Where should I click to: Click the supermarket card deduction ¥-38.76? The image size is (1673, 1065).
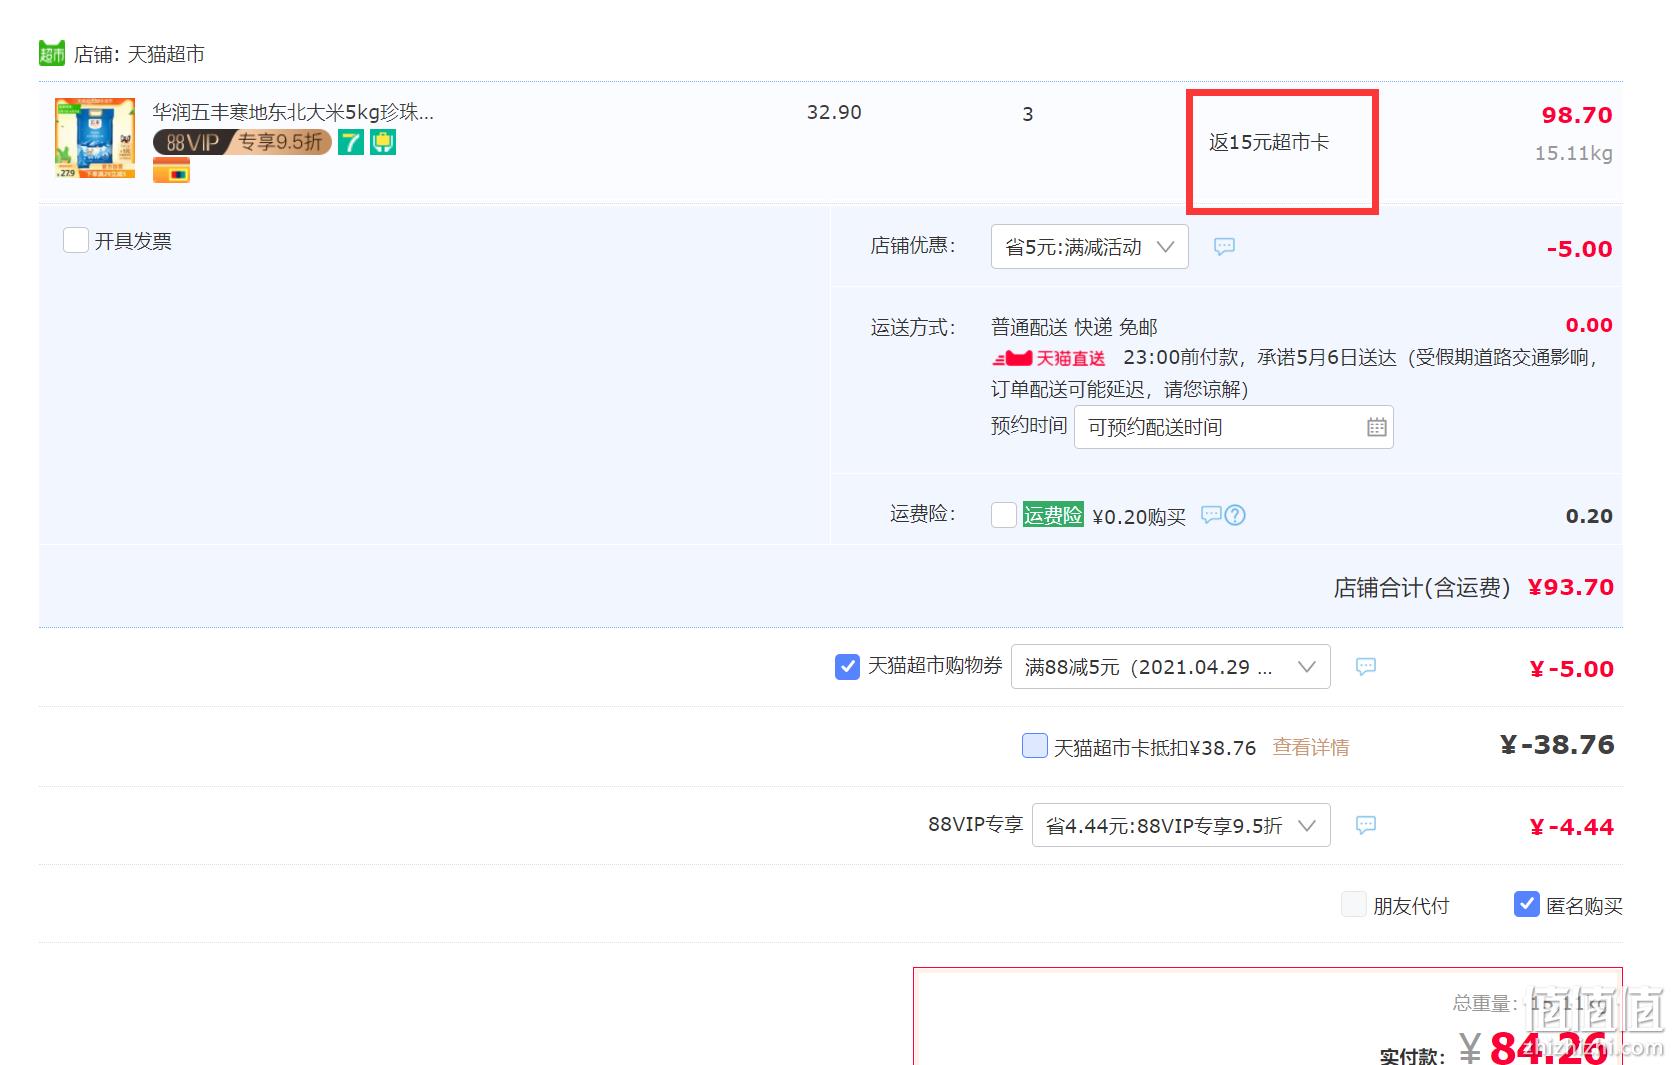pyautogui.click(x=1557, y=745)
